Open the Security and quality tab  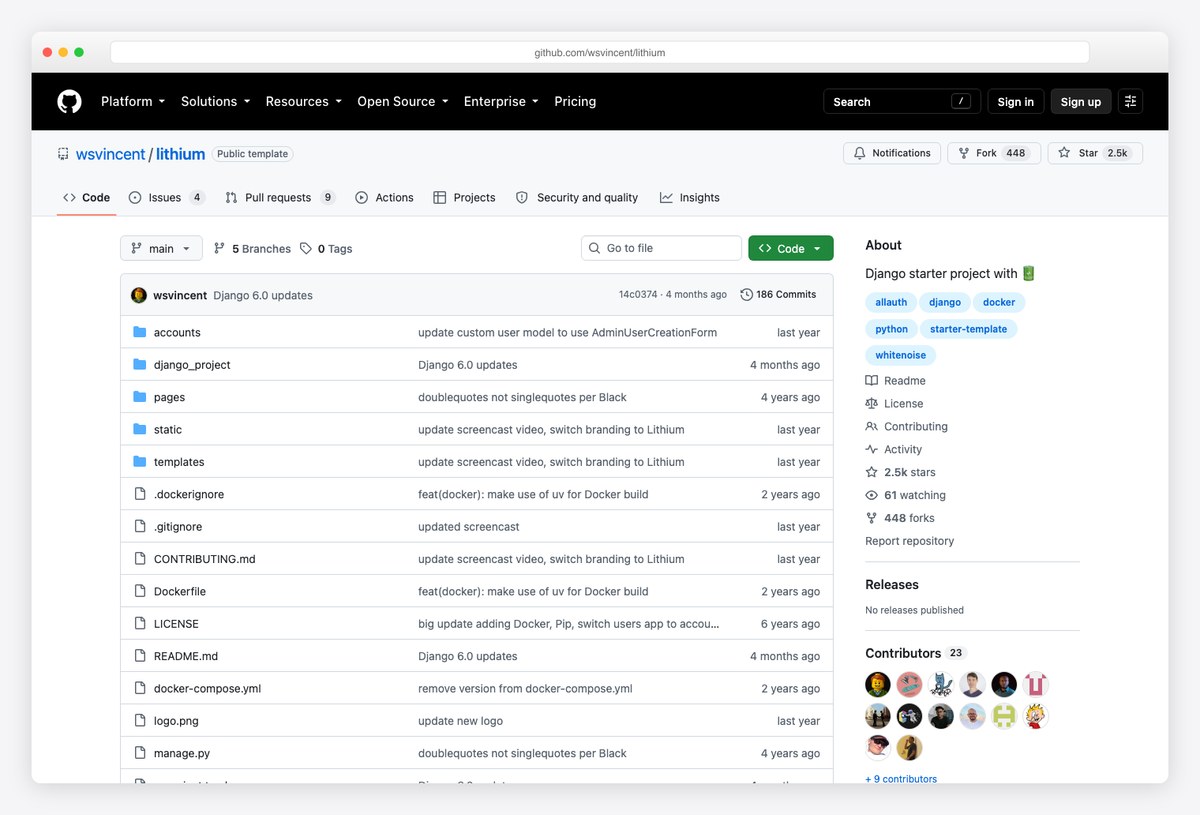click(577, 198)
